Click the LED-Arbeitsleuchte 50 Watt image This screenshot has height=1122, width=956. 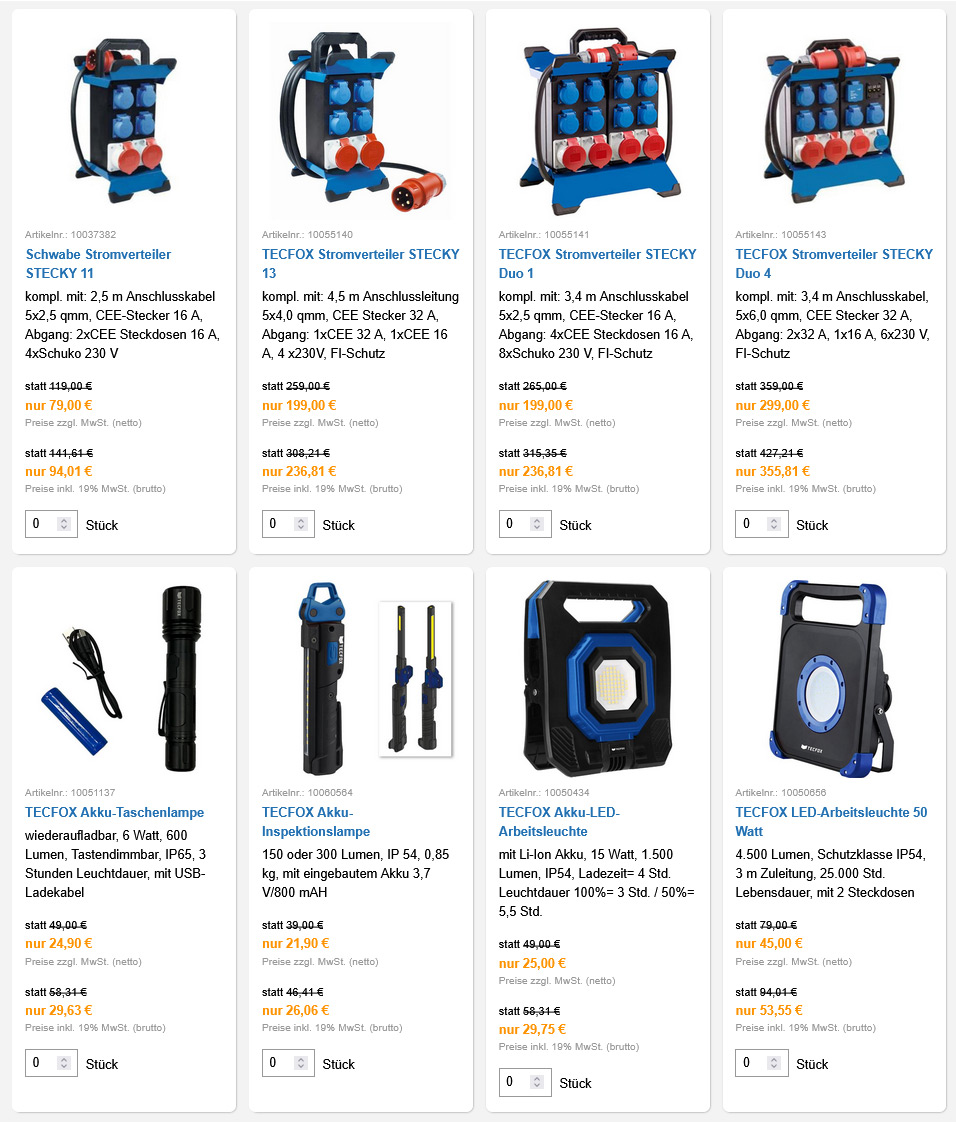(833, 678)
